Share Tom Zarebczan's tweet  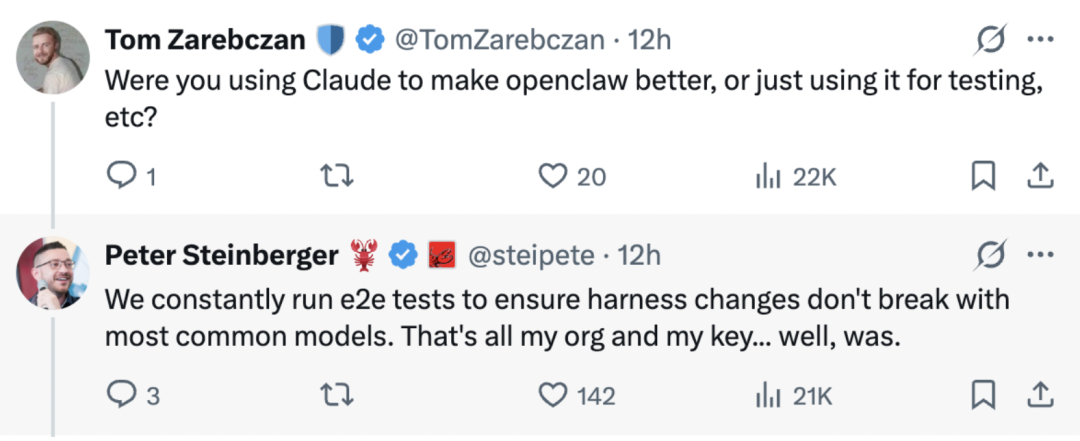point(1040,177)
